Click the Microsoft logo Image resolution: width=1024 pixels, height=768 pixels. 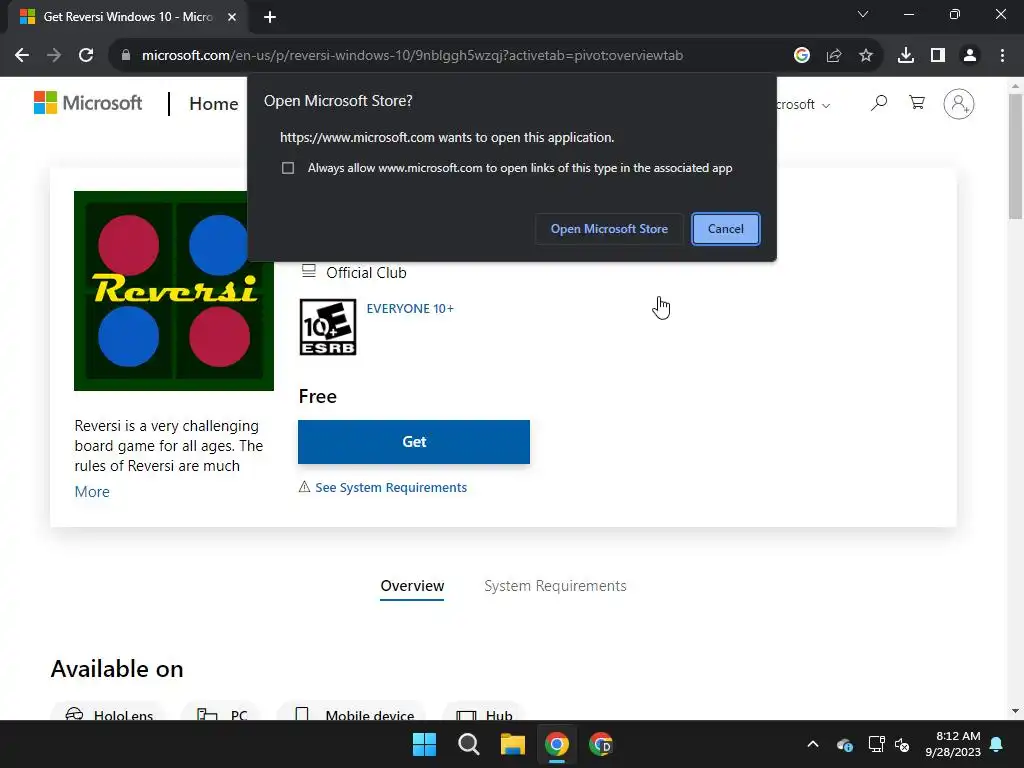pos(88,103)
